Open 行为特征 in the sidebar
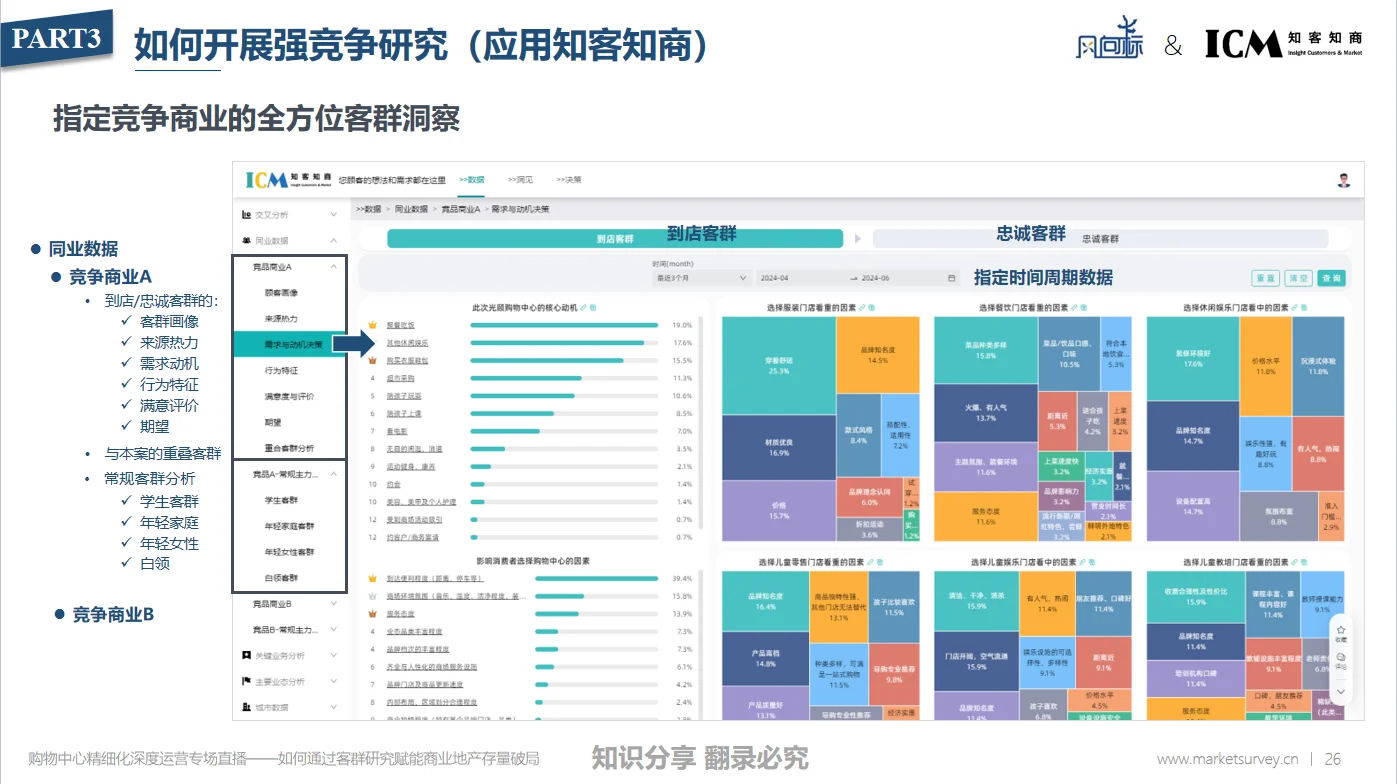Image resolution: width=1397 pixels, height=784 pixels. [x=281, y=371]
